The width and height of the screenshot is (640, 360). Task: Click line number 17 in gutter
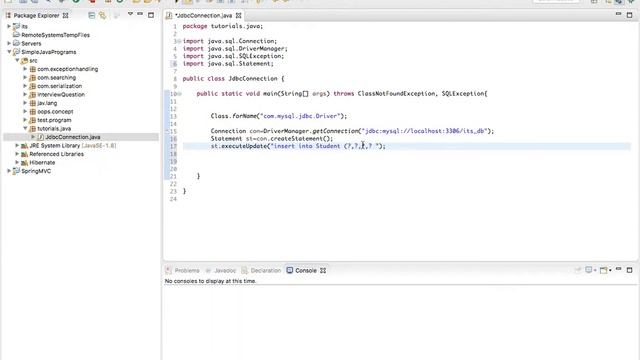point(173,146)
